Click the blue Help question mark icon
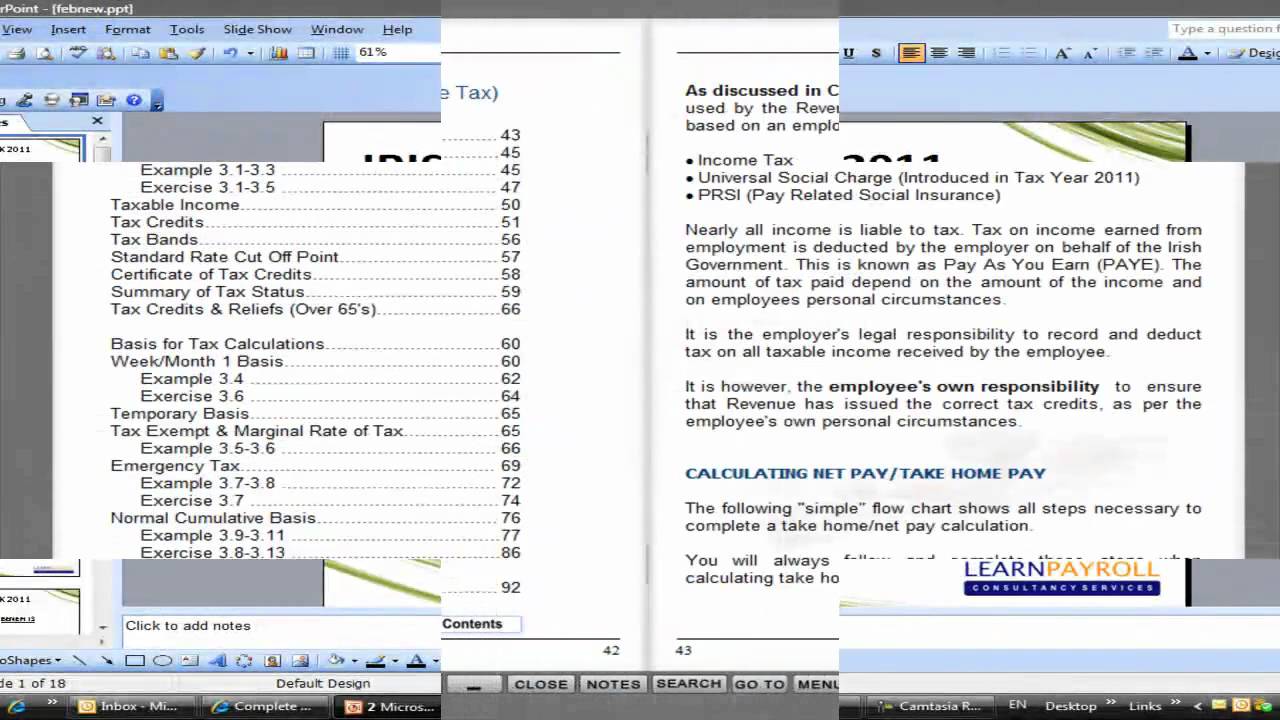 [134, 100]
